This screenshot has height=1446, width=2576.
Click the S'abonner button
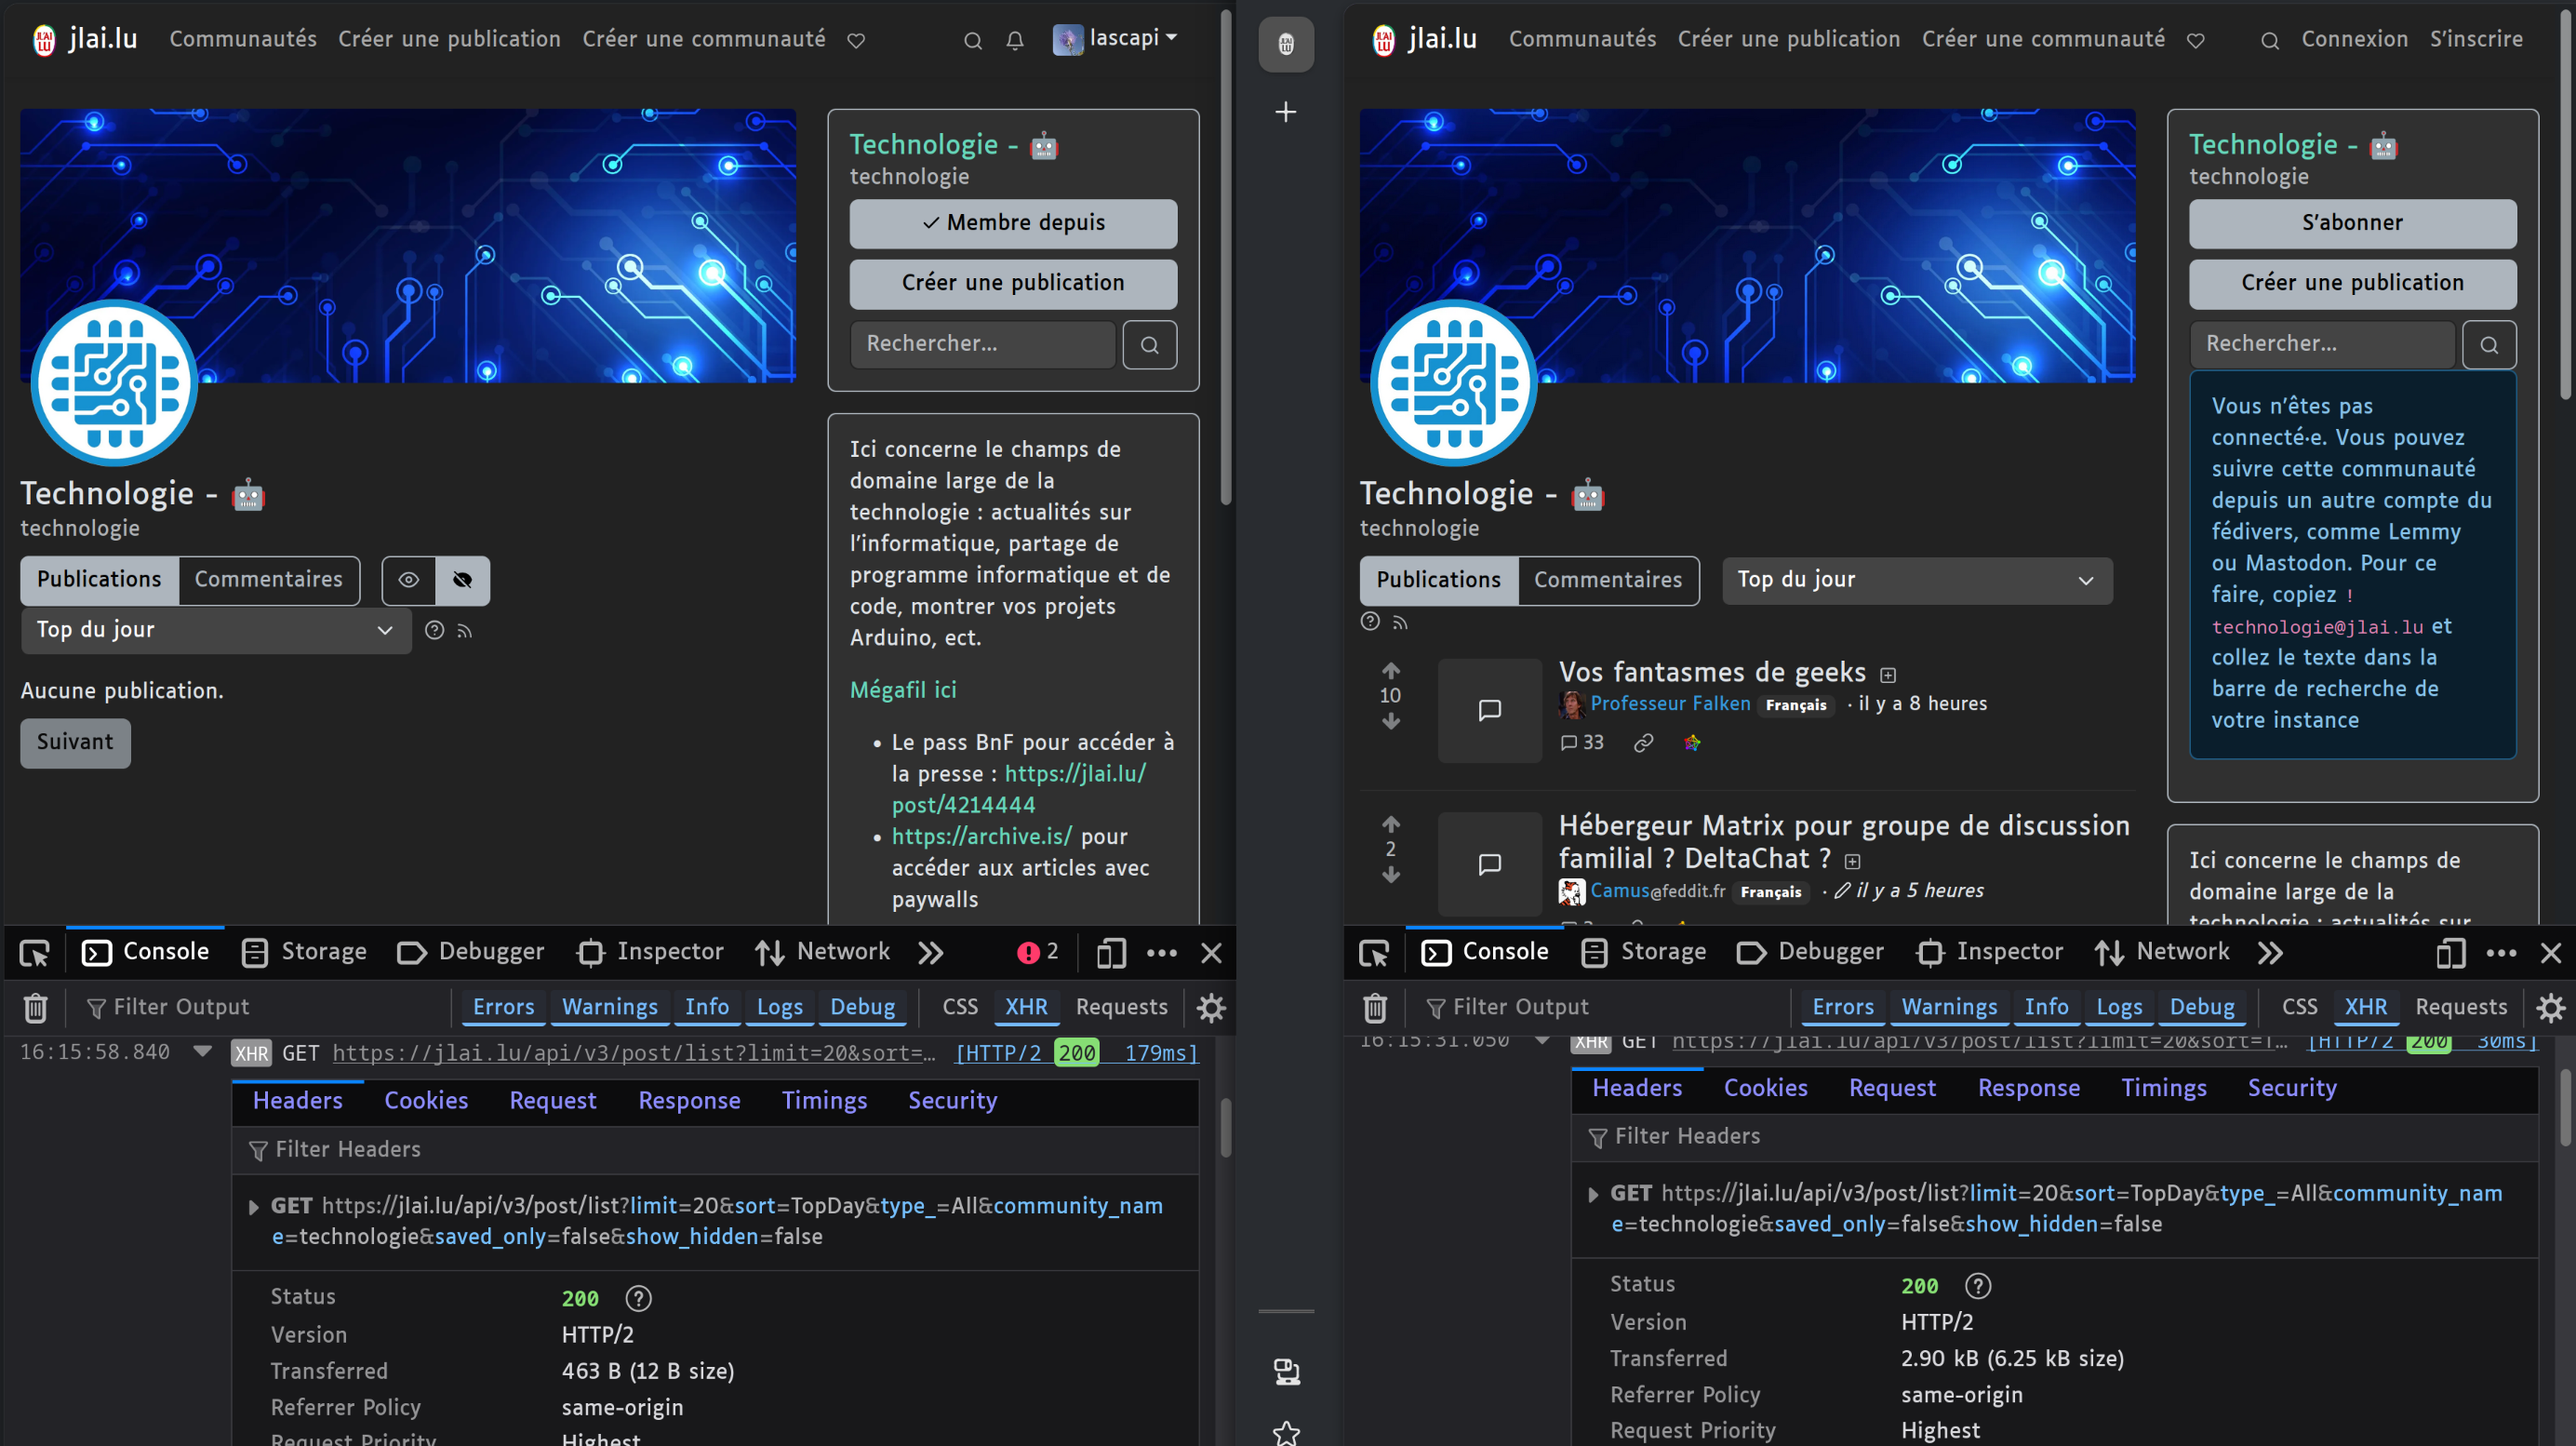click(2351, 223)
